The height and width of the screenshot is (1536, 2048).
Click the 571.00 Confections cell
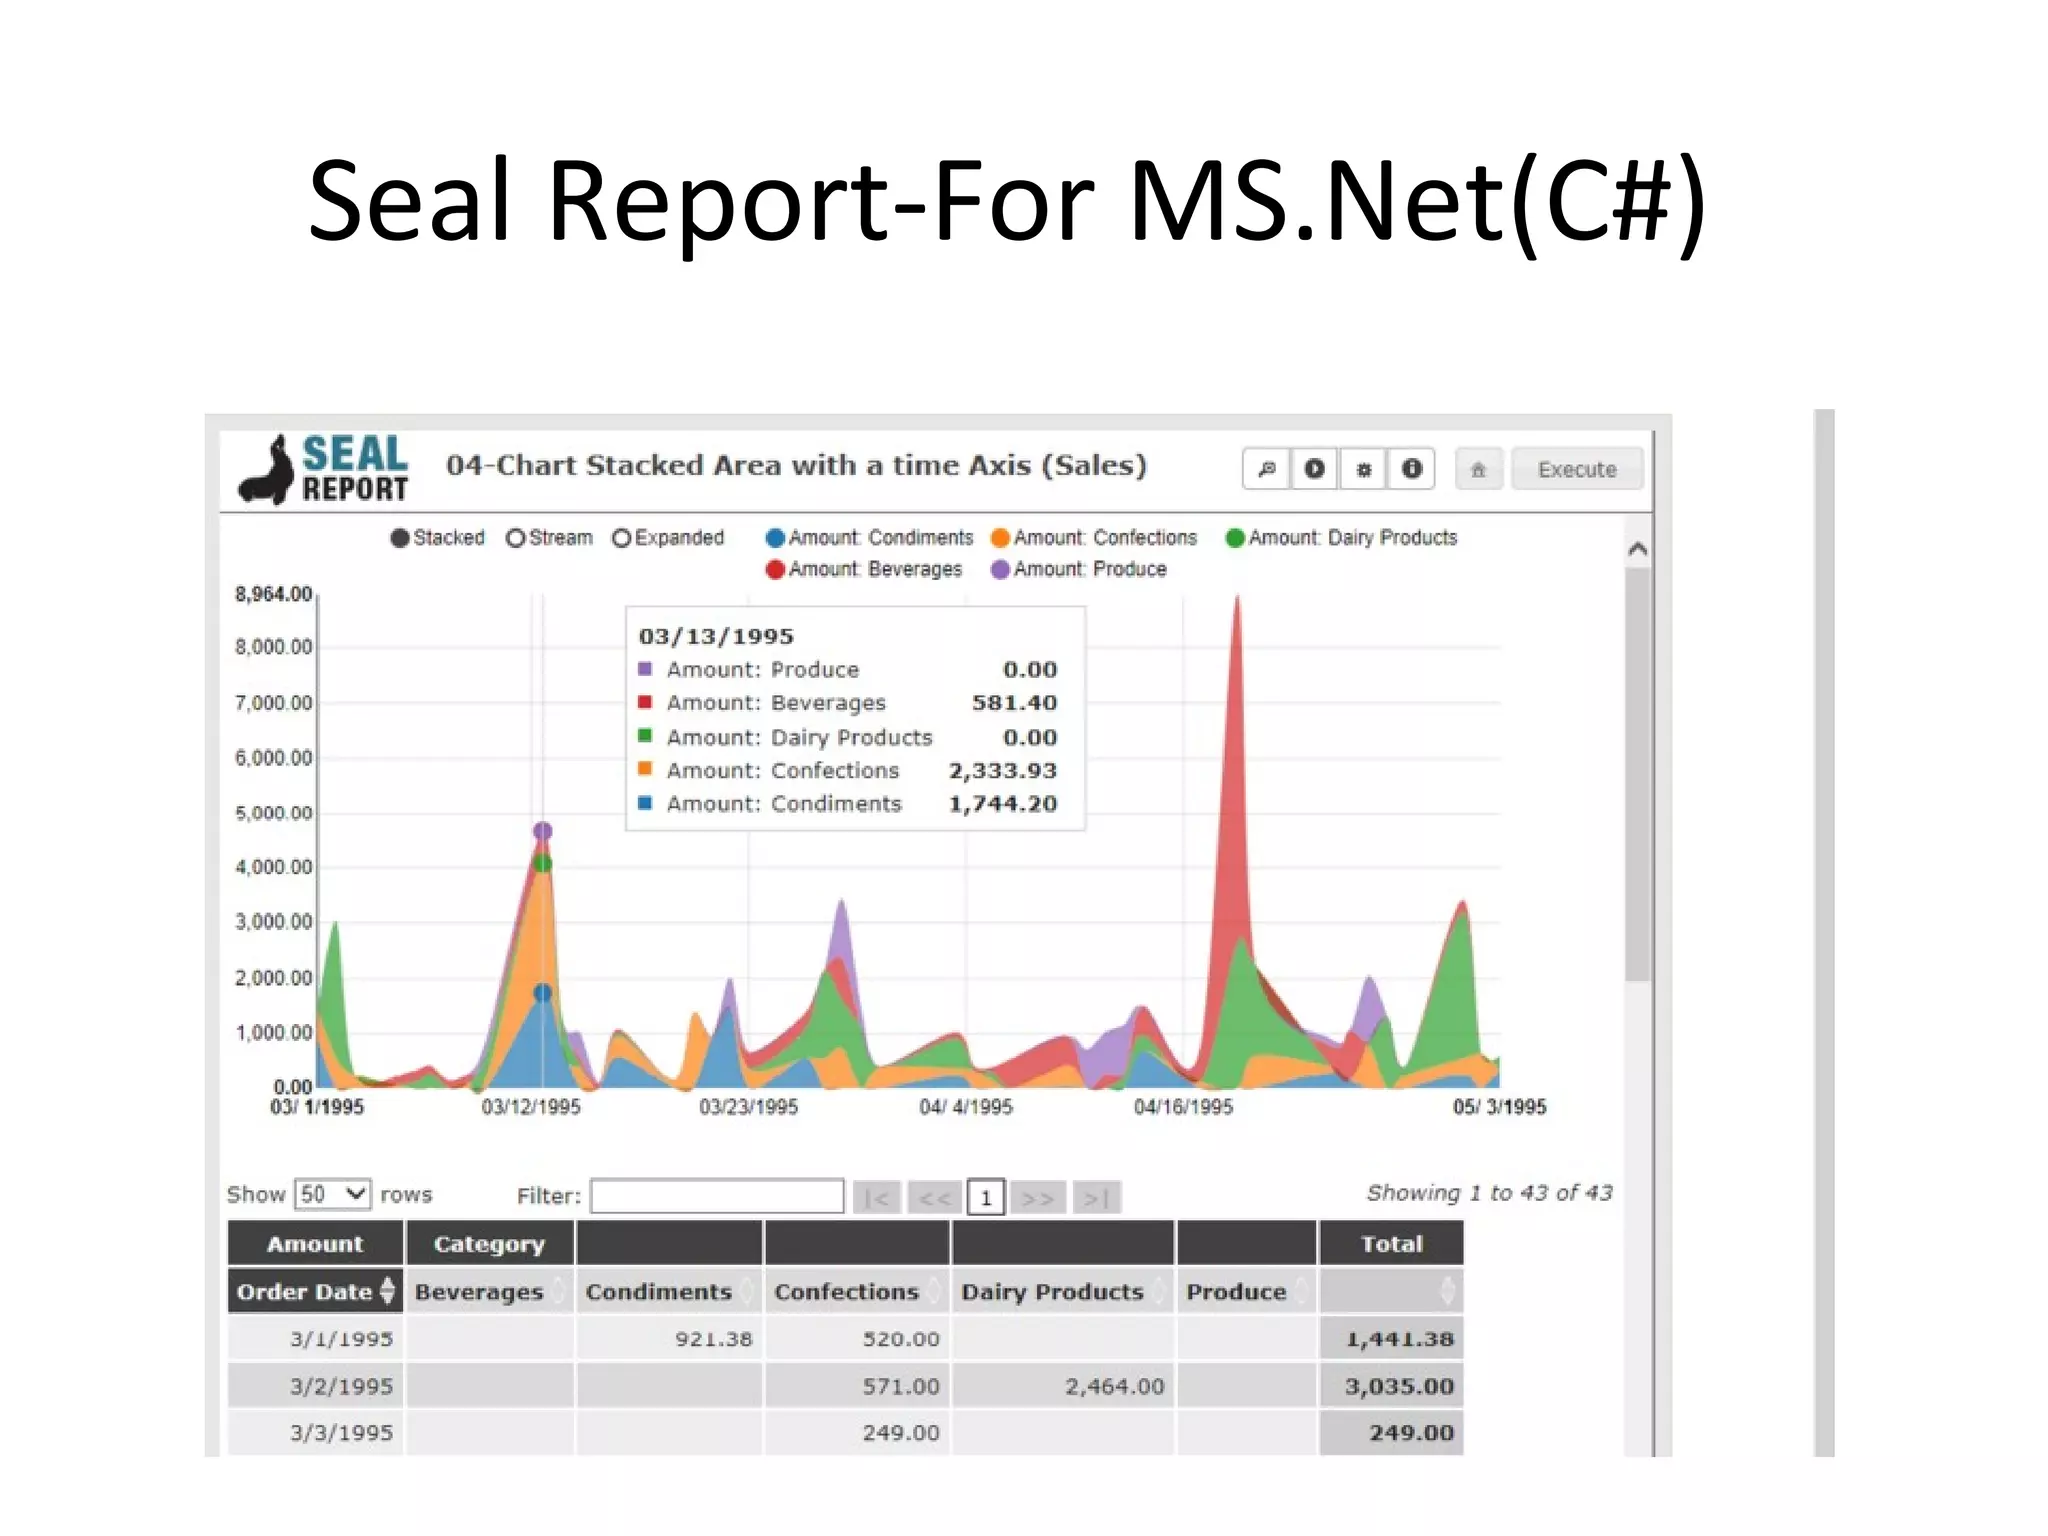pos(857,1386)
